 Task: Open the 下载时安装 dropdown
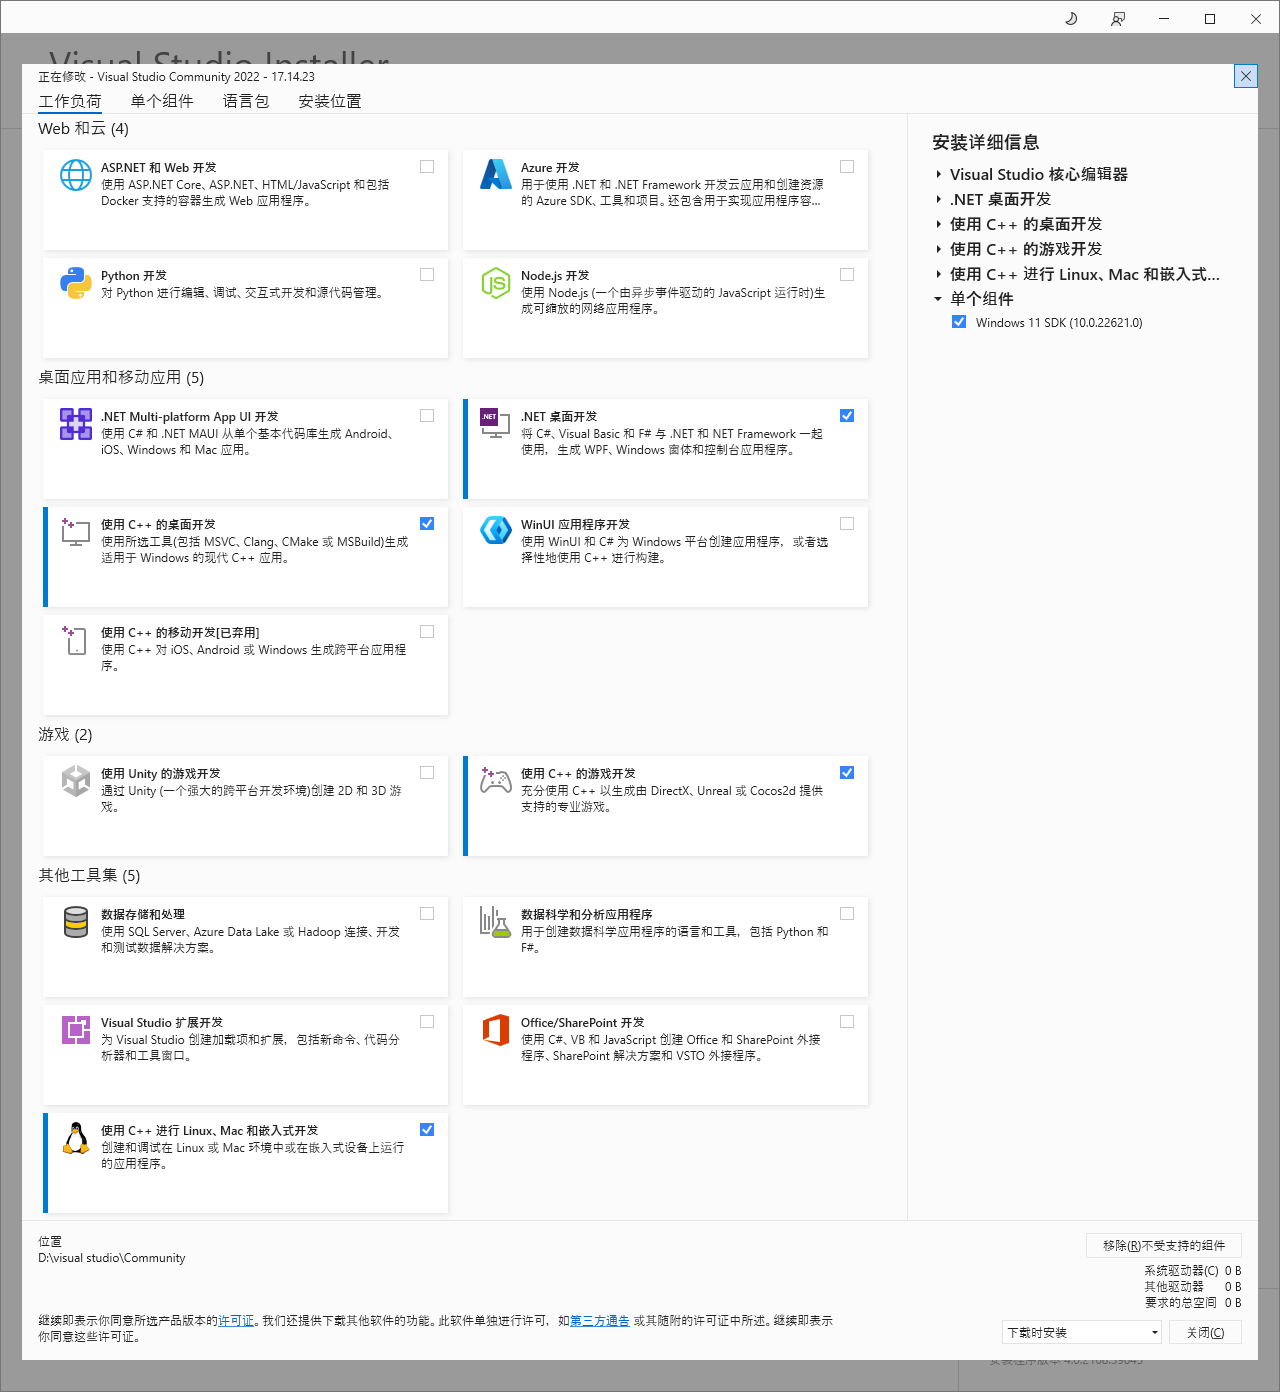tap(1082, 1332)
